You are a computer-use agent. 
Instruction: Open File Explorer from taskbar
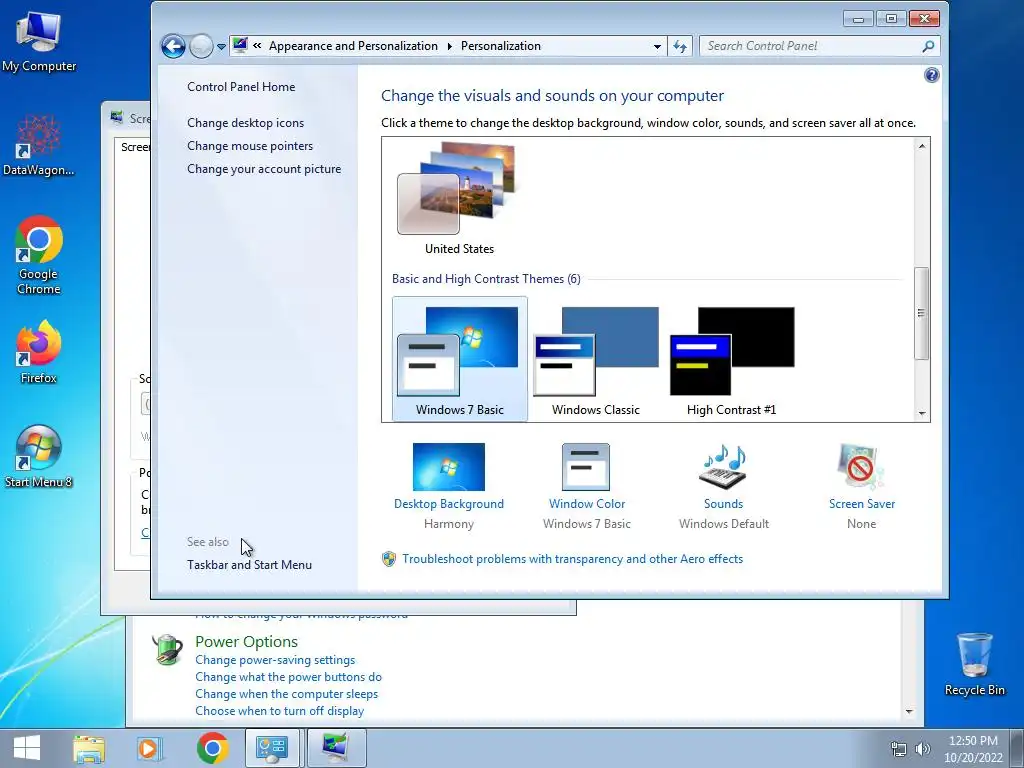pos(89,748)
